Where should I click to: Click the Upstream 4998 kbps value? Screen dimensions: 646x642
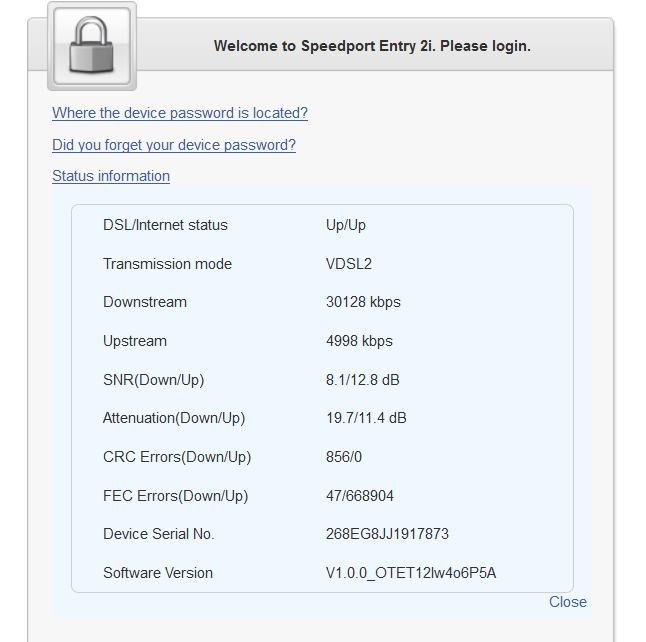pos(359,341)
